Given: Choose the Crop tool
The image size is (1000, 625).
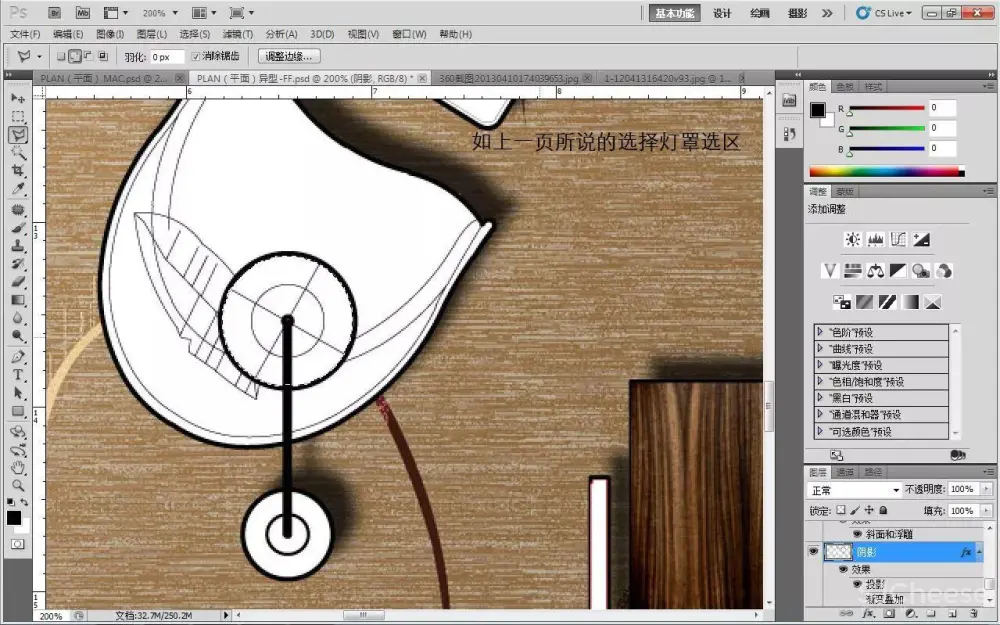Looking at the screenshot, I should coord(18,171).
